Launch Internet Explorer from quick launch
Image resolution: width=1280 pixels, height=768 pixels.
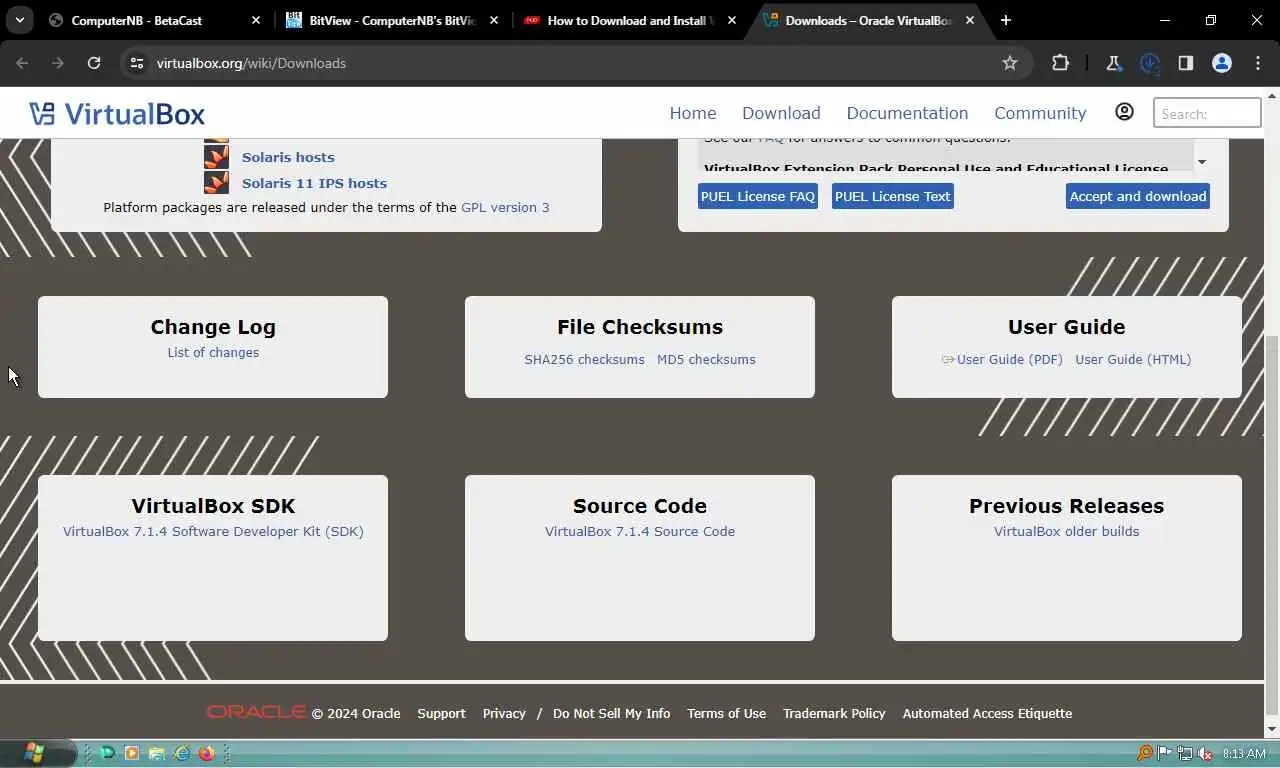click(182, 753)
